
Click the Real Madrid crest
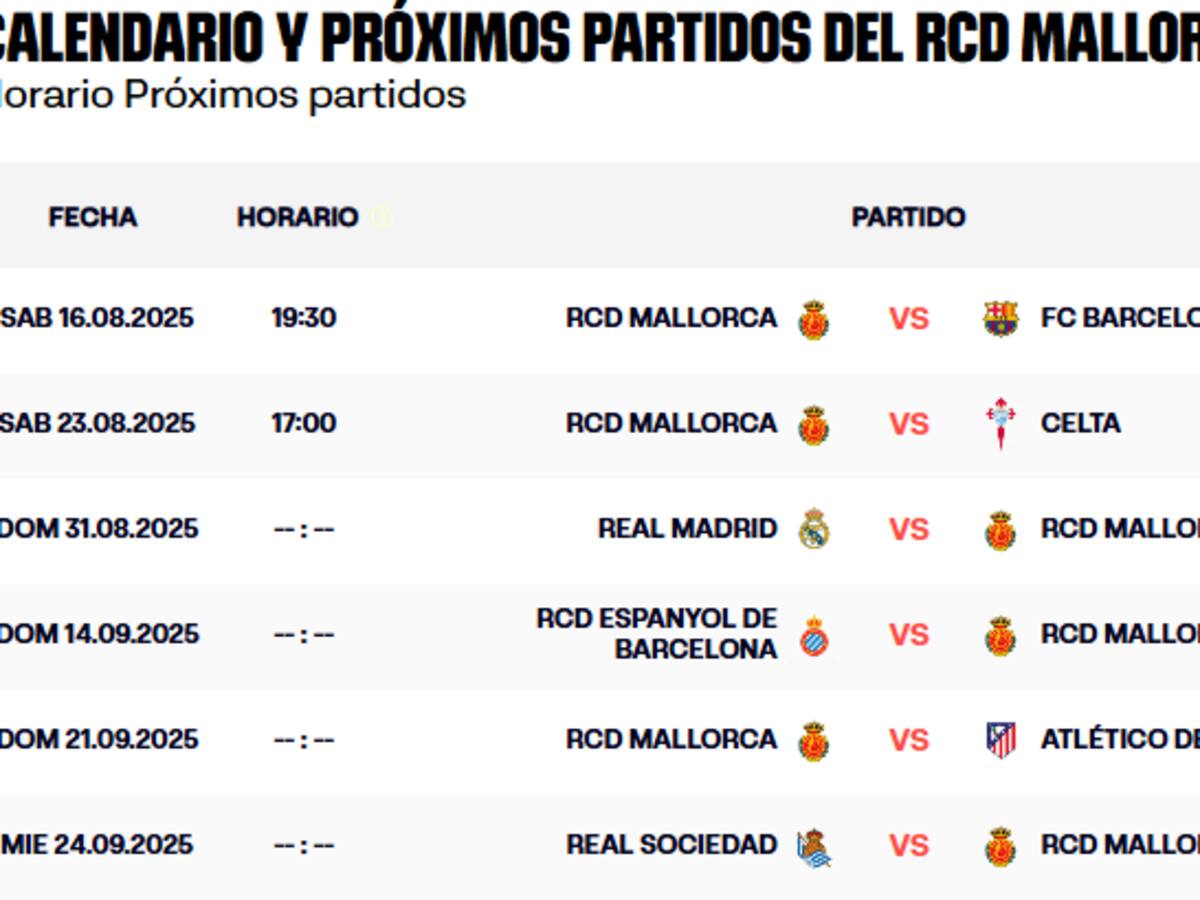(814, 529)
